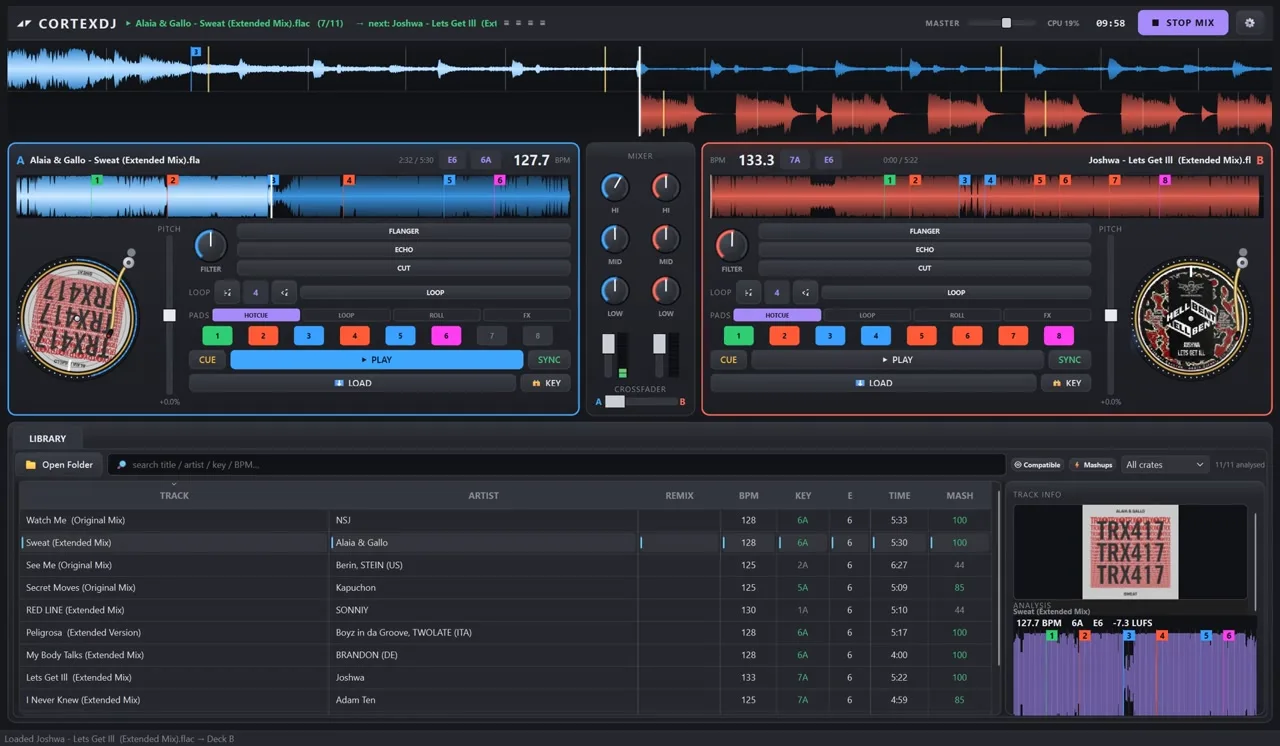
Task: Open the LIBRARY tab
Action: click(x=47, y=438)
